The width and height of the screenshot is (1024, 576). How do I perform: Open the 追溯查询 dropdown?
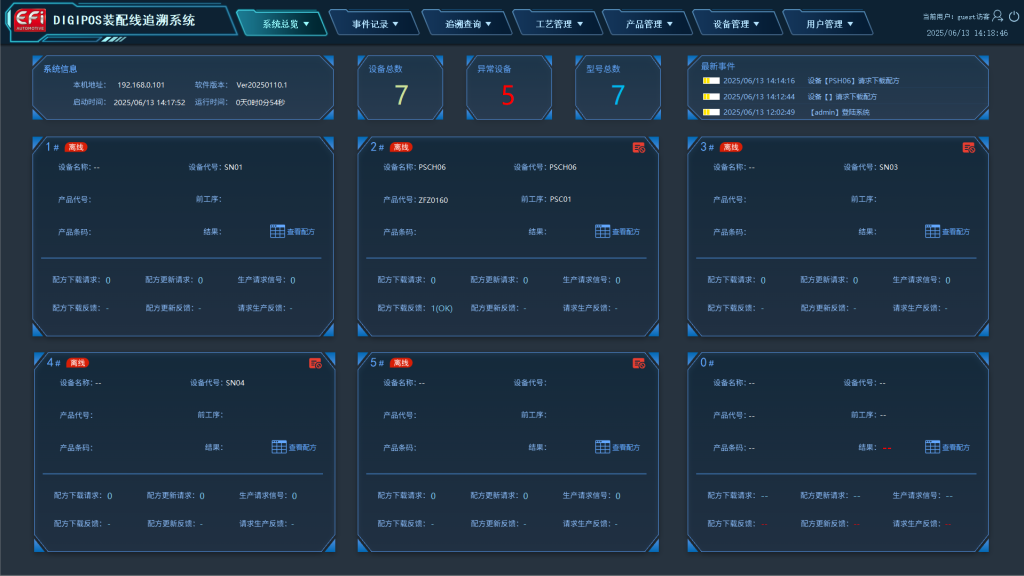(468, 24)
